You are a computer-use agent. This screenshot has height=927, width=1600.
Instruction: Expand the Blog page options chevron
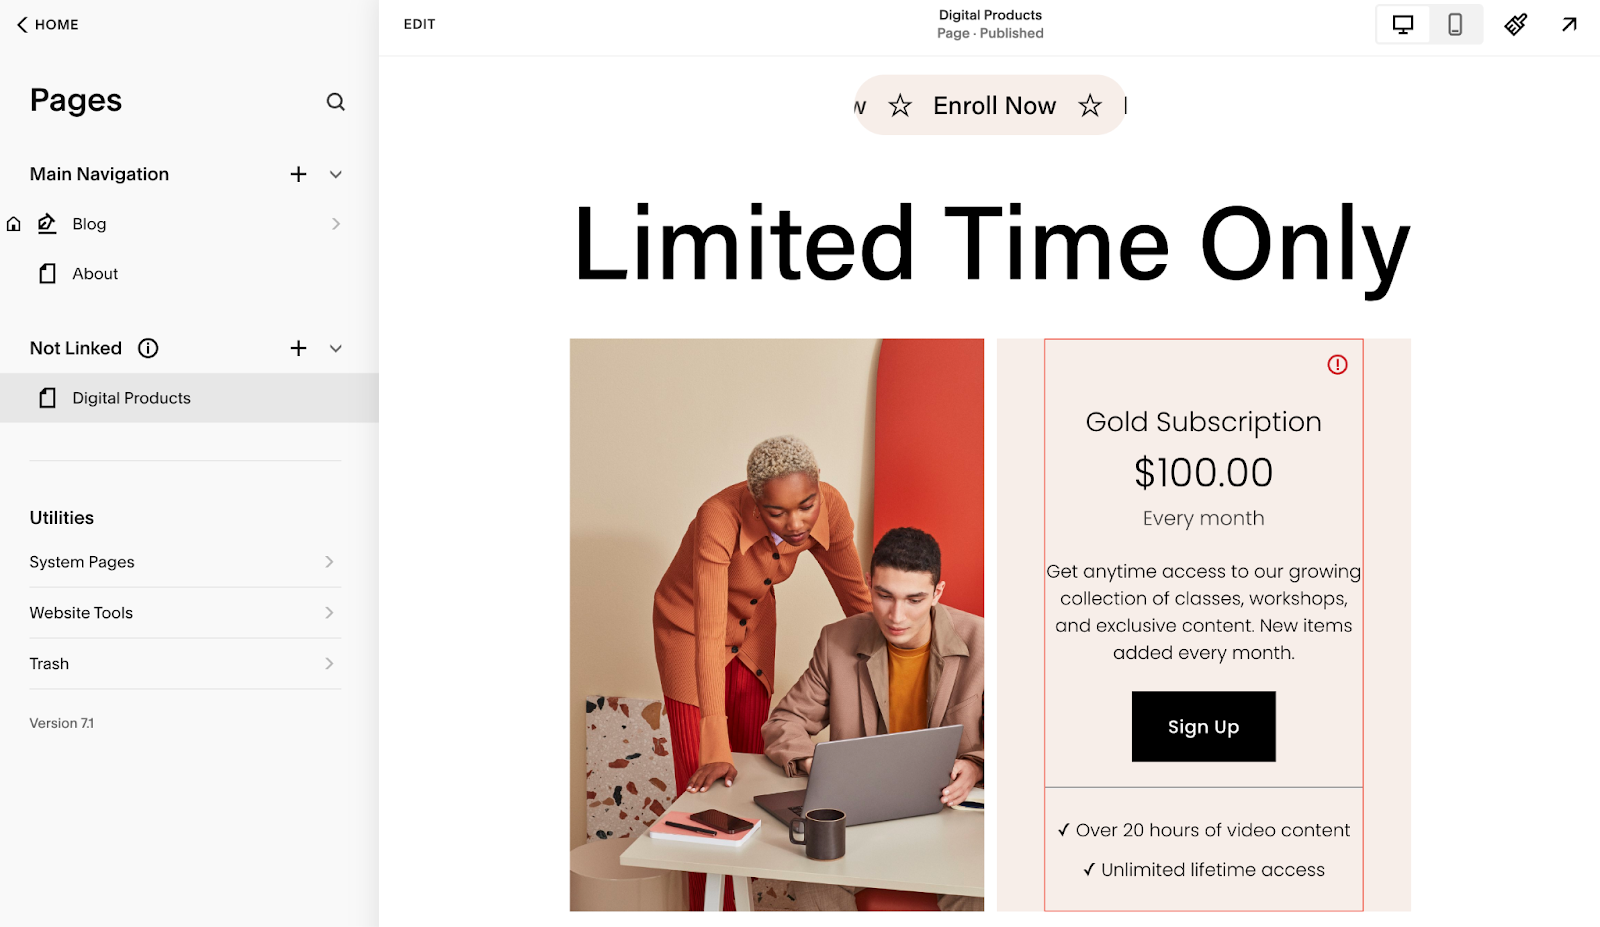pos(336,223)
